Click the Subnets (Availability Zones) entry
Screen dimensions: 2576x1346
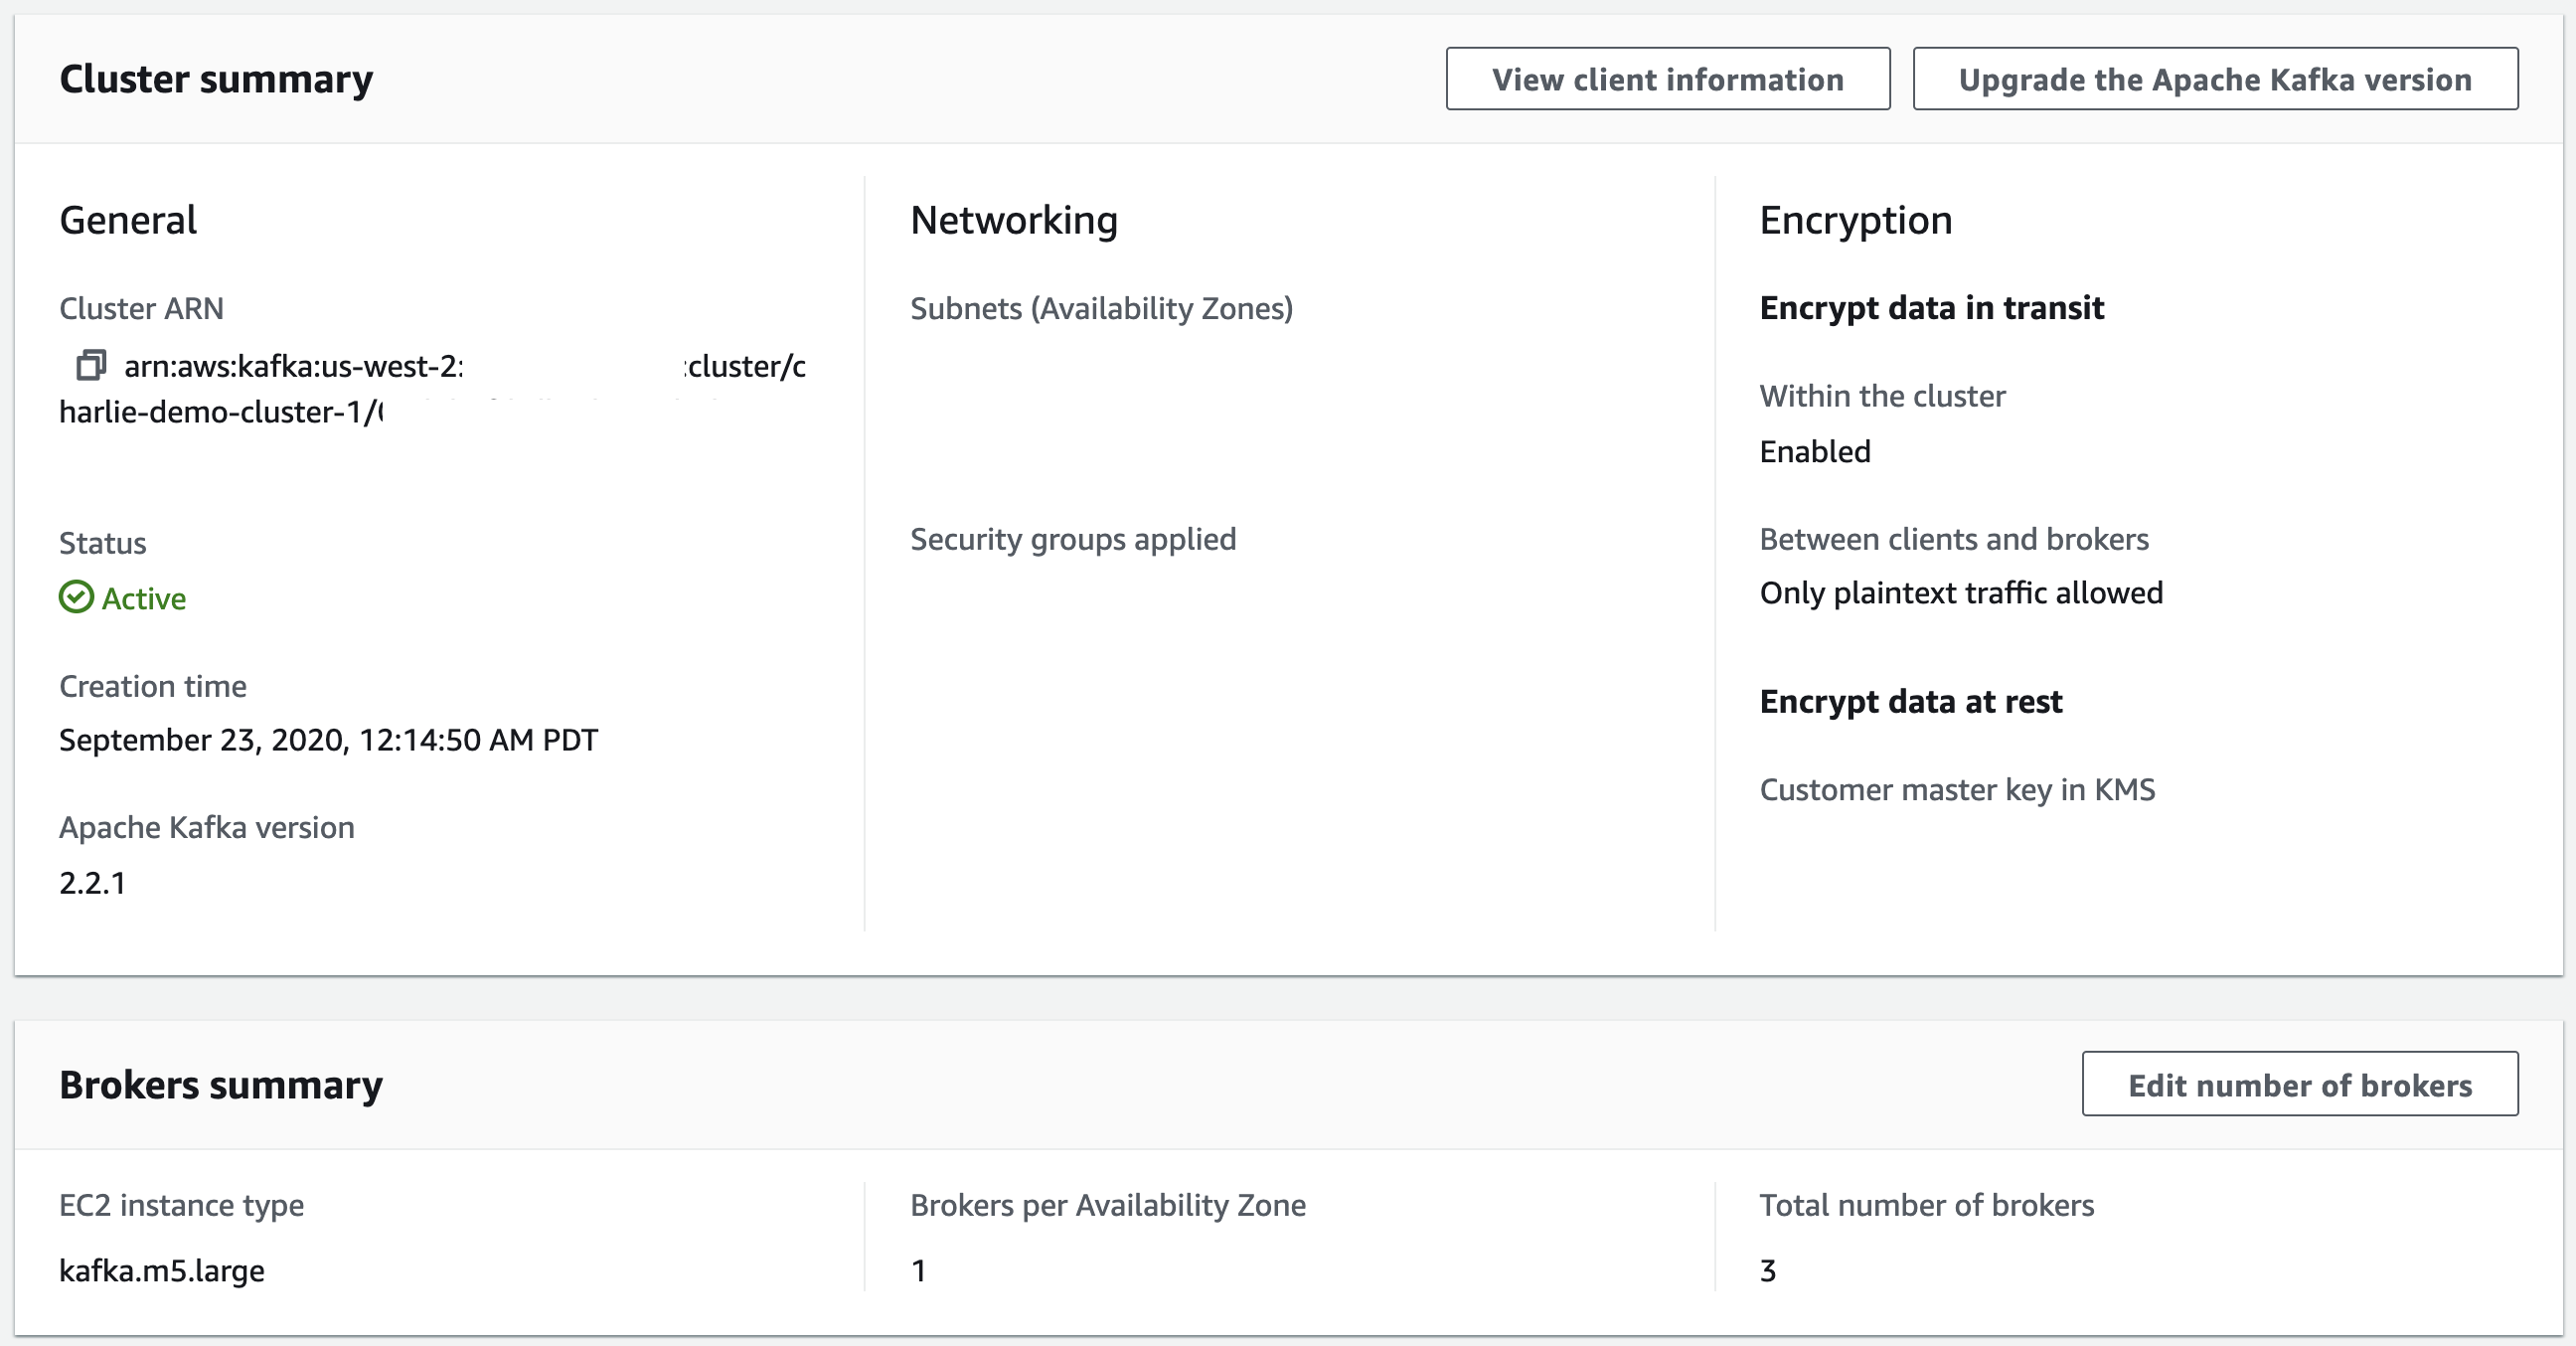coord(1060,404)
